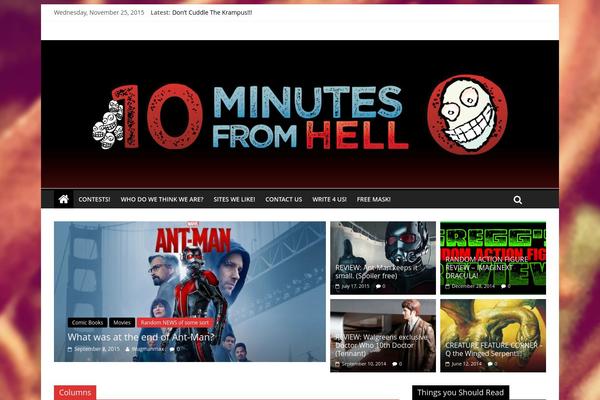Click the 10 Minutes From Hell banner logo
Viewport: 600px width, 400px height.
pos(300,114)
